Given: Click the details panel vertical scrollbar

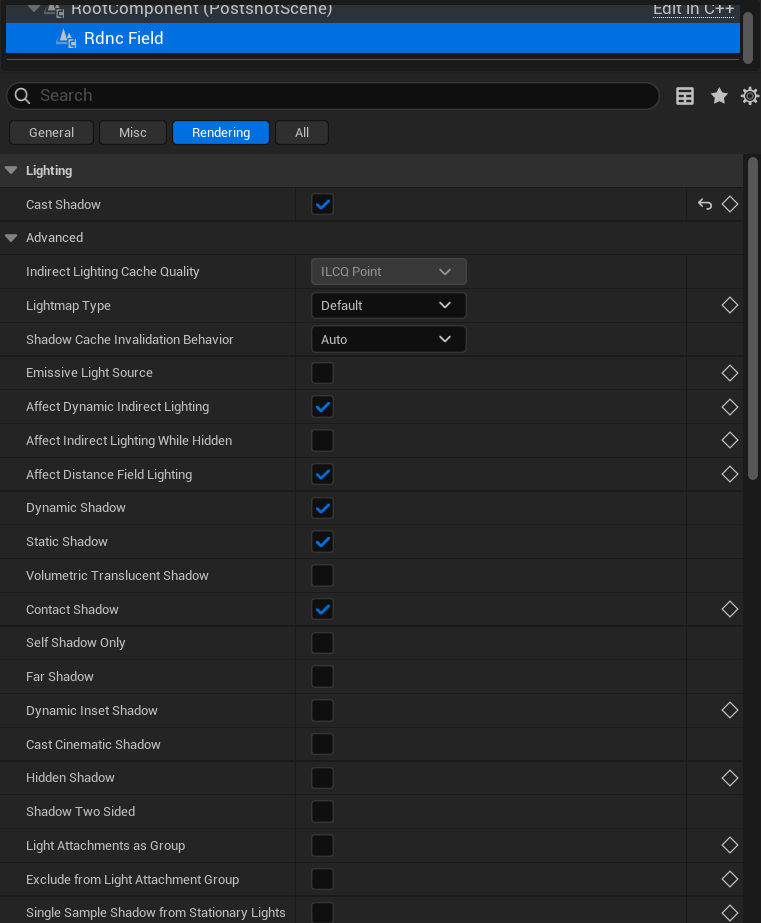Looking at the screenshot, I should coord(753,318).
